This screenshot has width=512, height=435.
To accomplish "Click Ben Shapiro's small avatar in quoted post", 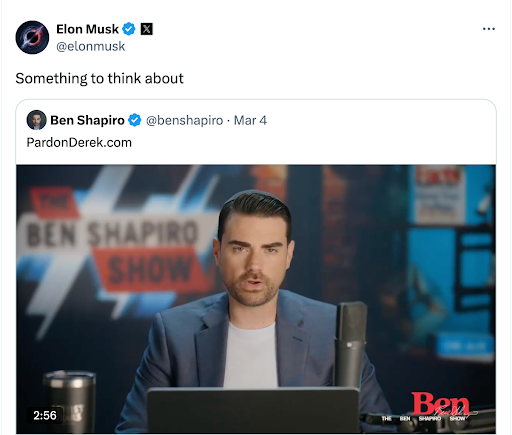I will click(36, 120).
